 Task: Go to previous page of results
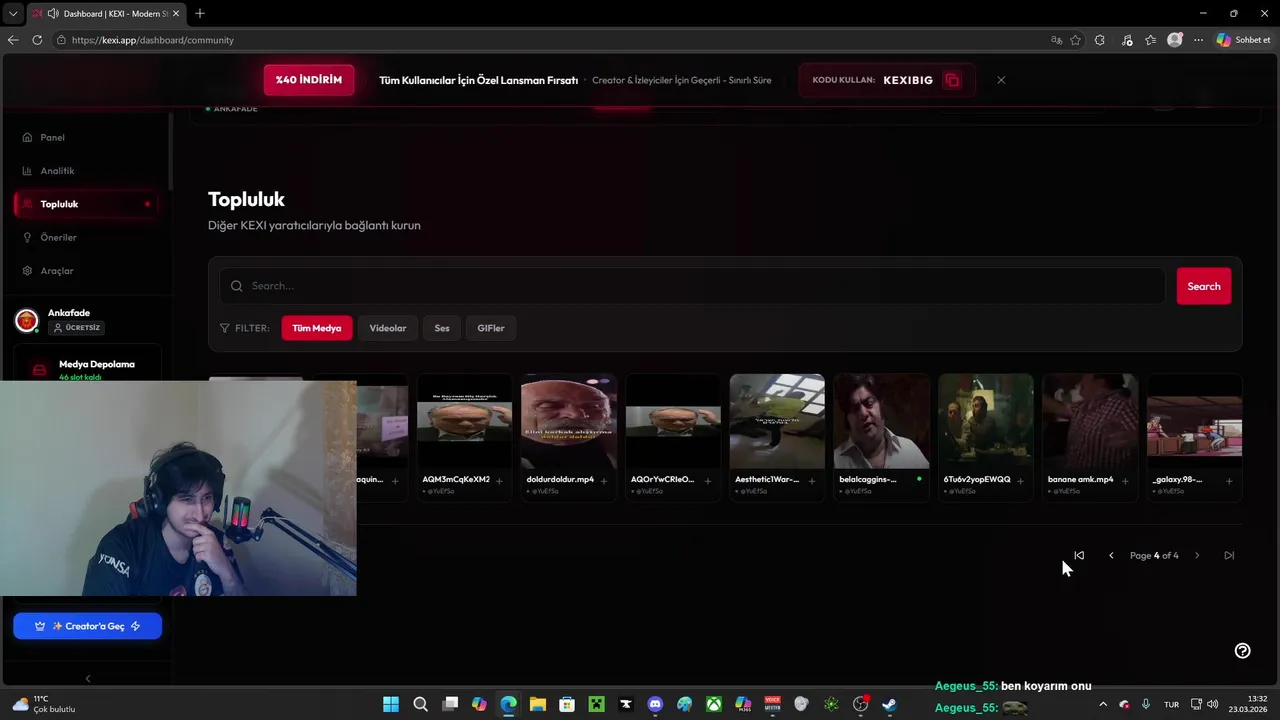[x=1111, y=555]
